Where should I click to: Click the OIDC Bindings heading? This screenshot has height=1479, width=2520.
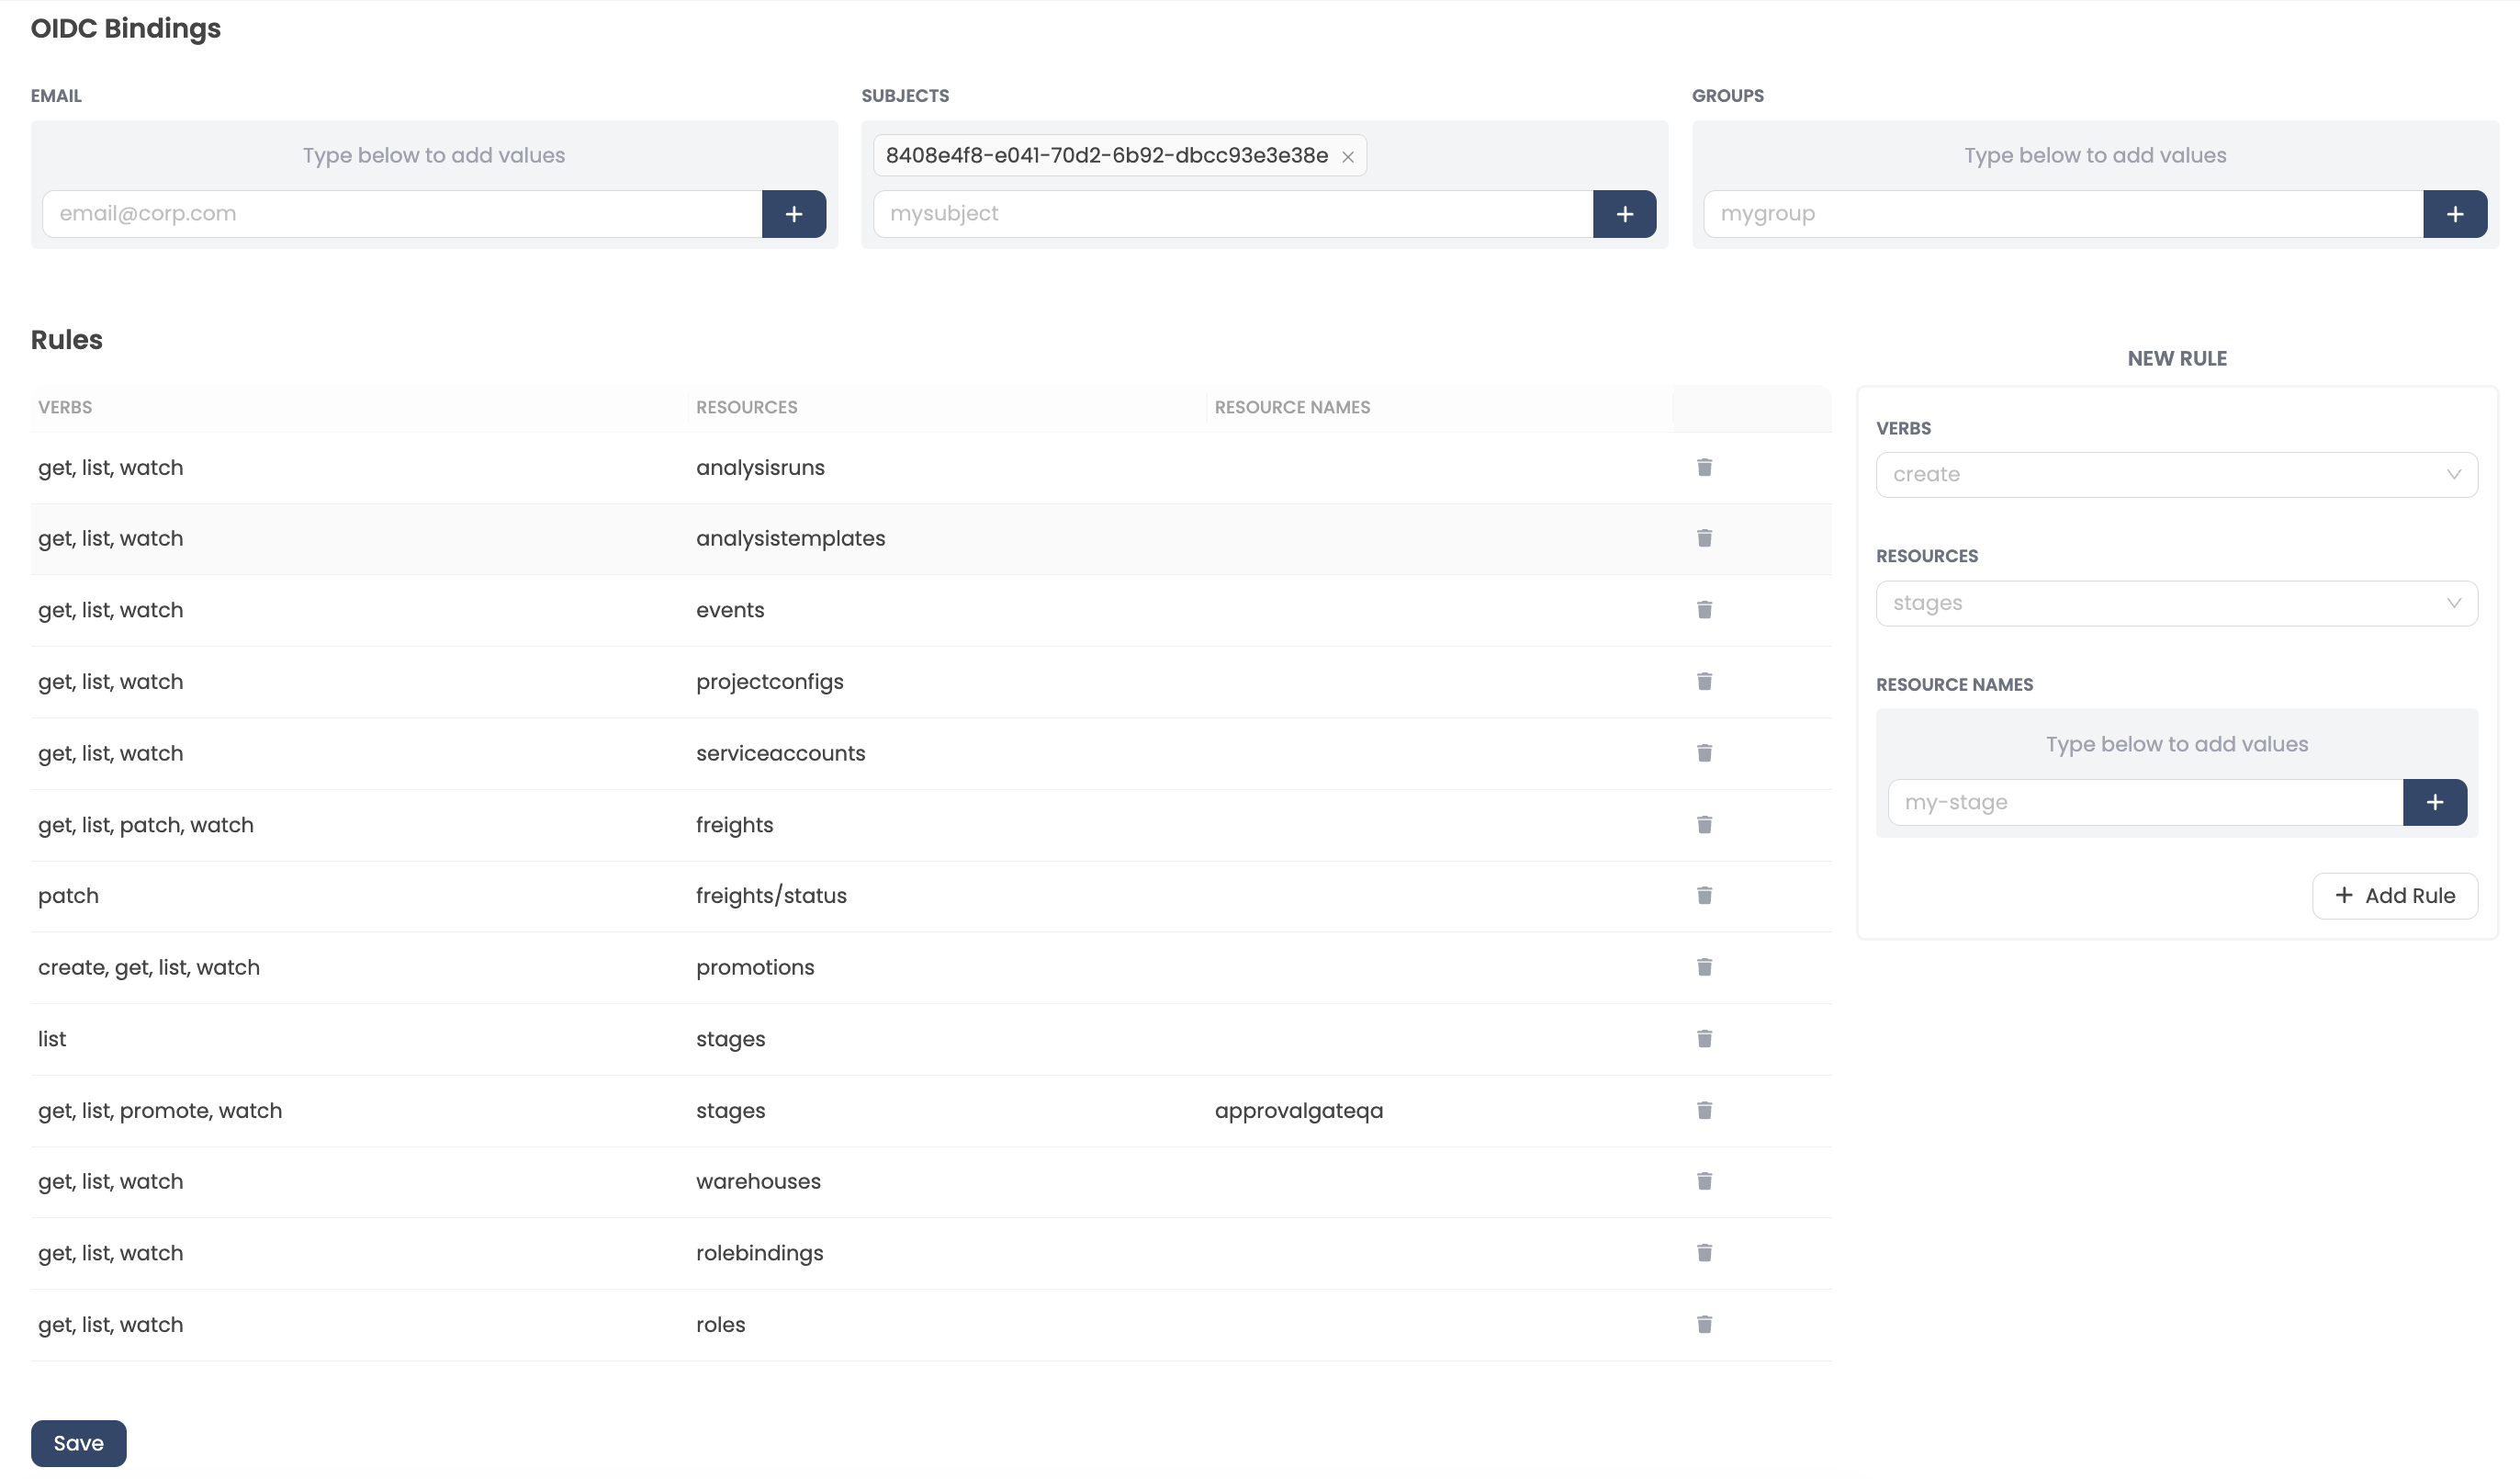[x=125, y=28]
